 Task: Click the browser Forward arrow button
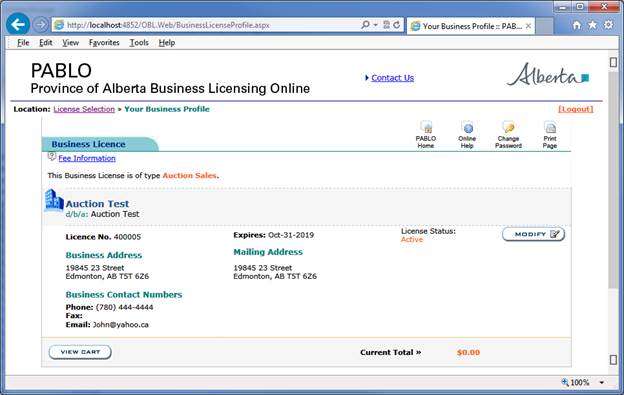(40, 25)
